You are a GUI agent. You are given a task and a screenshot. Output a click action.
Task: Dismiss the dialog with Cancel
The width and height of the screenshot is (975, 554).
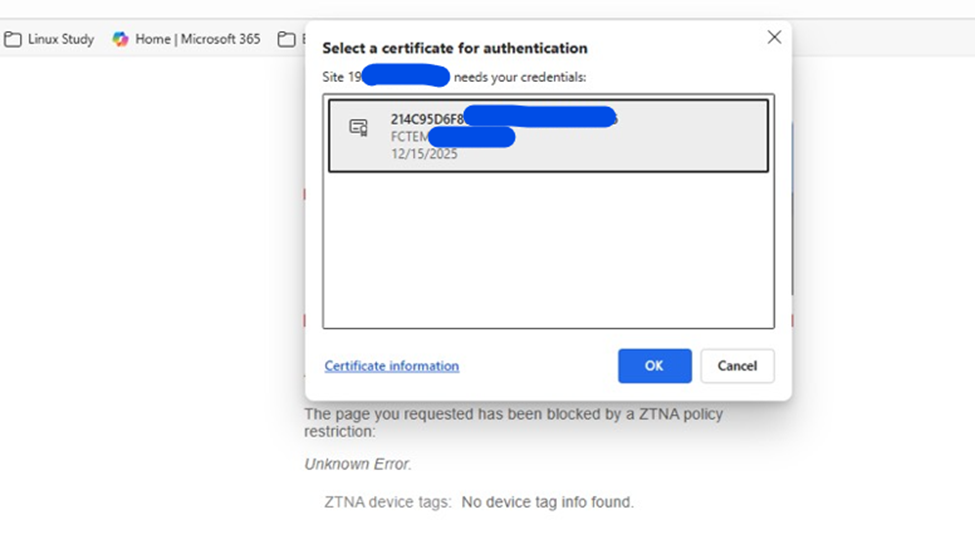coord(737,366)
